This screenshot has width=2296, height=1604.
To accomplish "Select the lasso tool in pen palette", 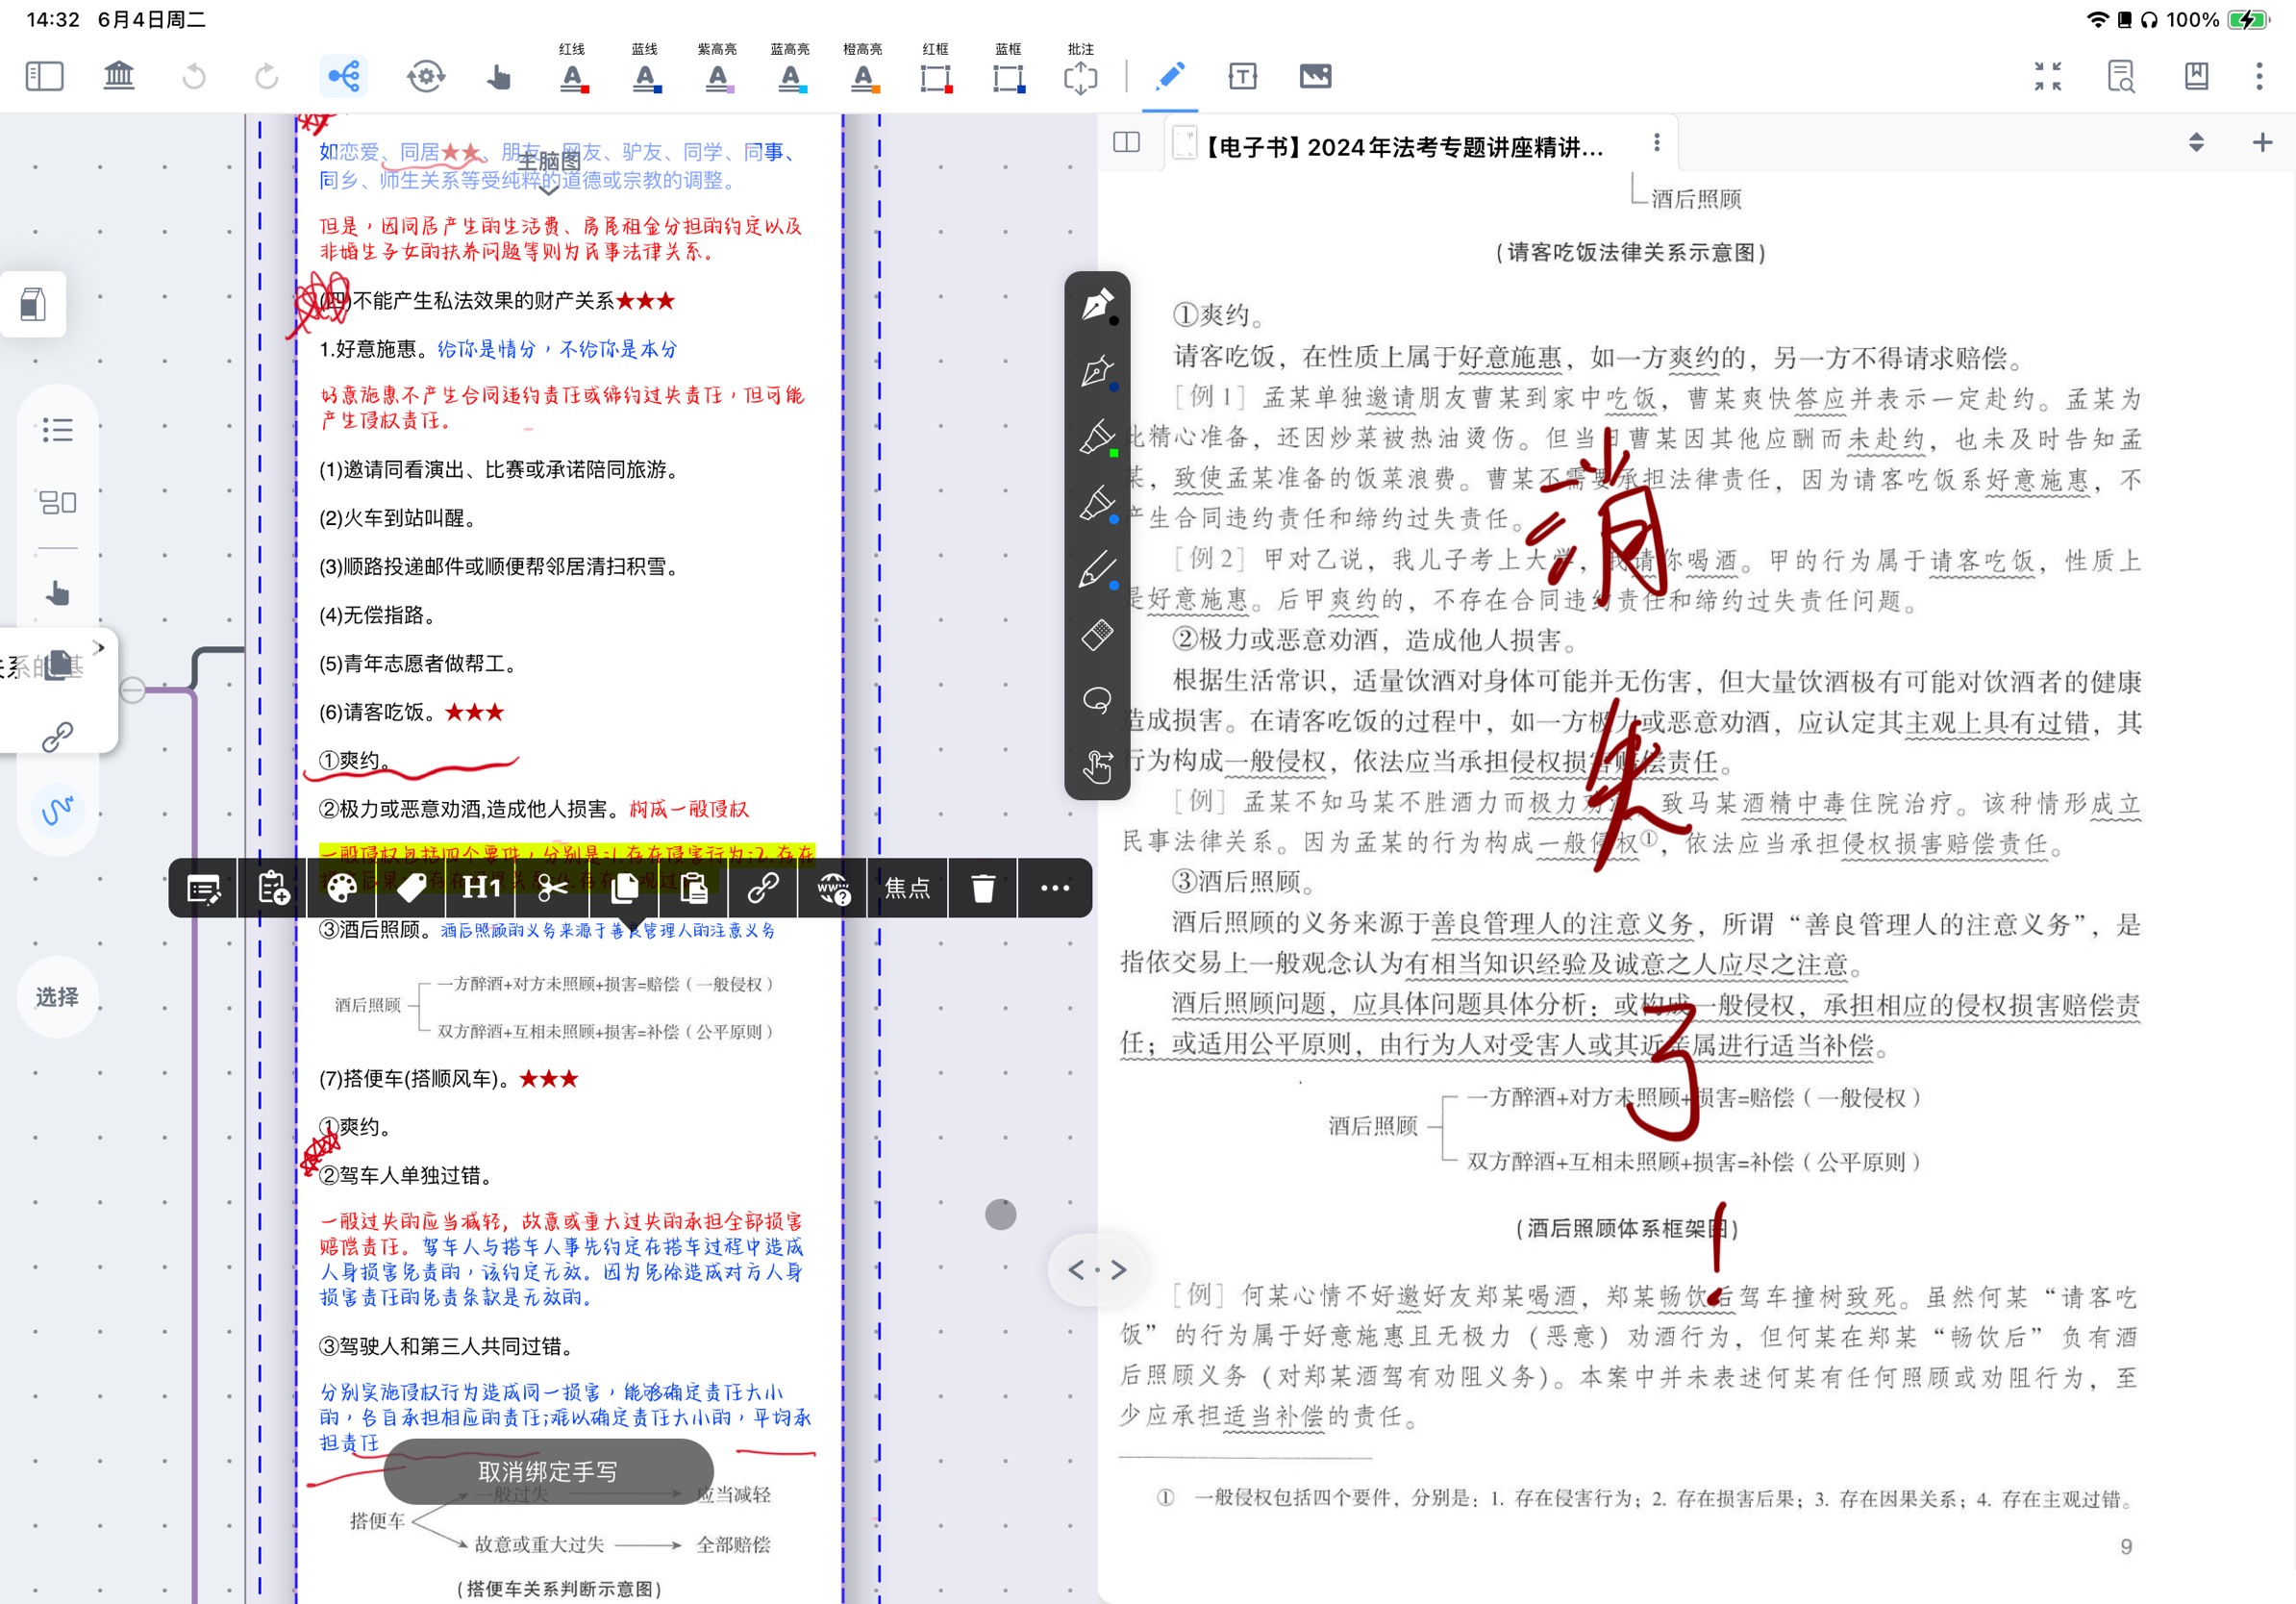I will click(x=1097, y=700).
